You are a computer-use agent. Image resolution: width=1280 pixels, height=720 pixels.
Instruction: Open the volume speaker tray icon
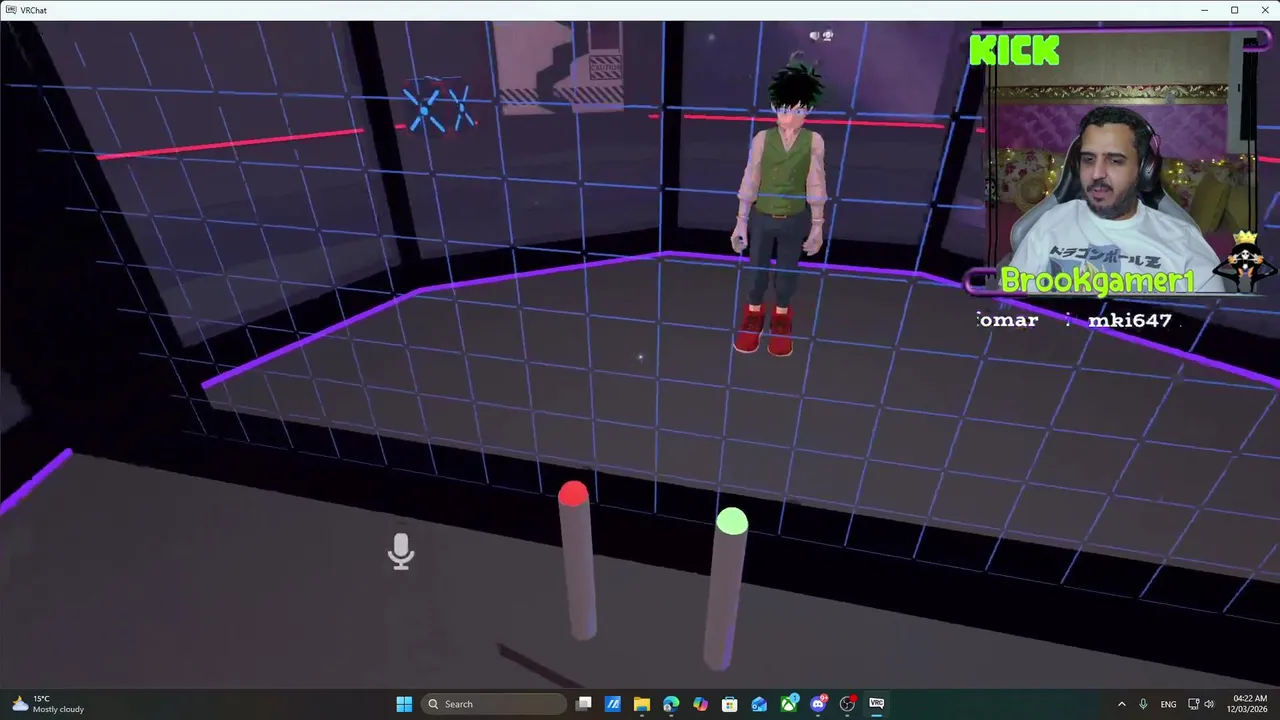pos(1209,704)
